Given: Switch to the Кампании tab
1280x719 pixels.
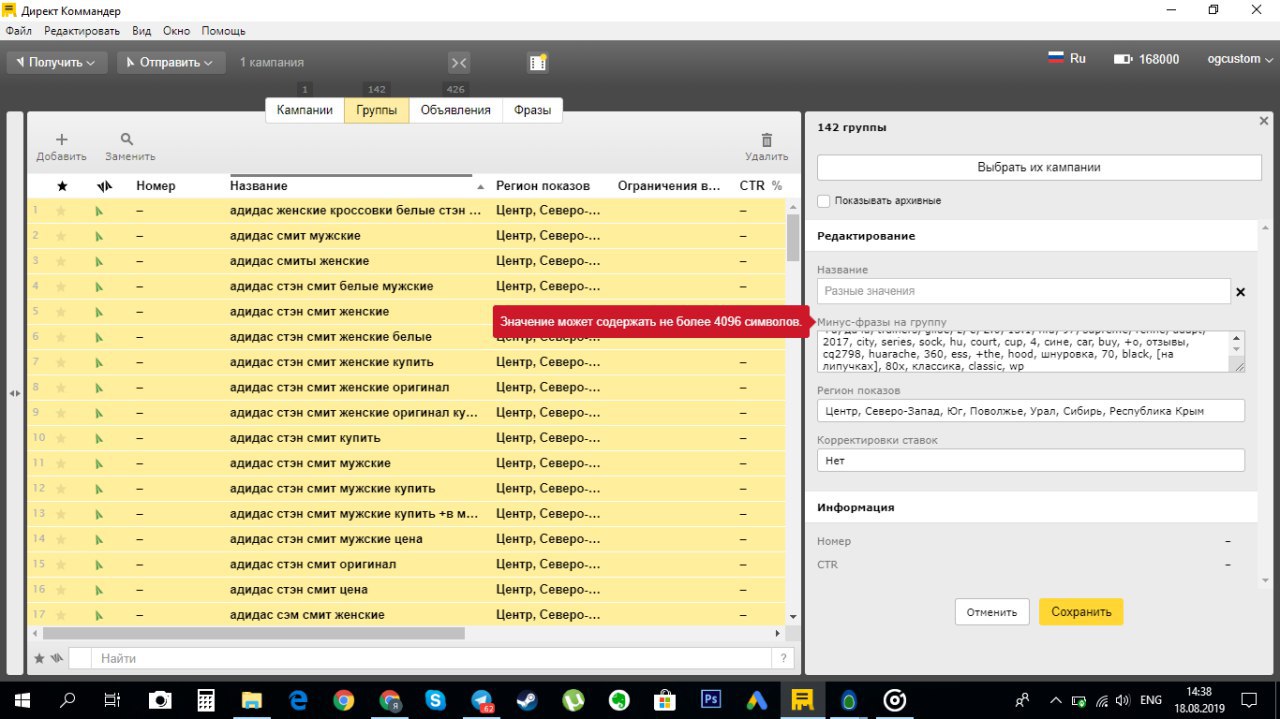Looking at the screenshot, I should (305, 110).
